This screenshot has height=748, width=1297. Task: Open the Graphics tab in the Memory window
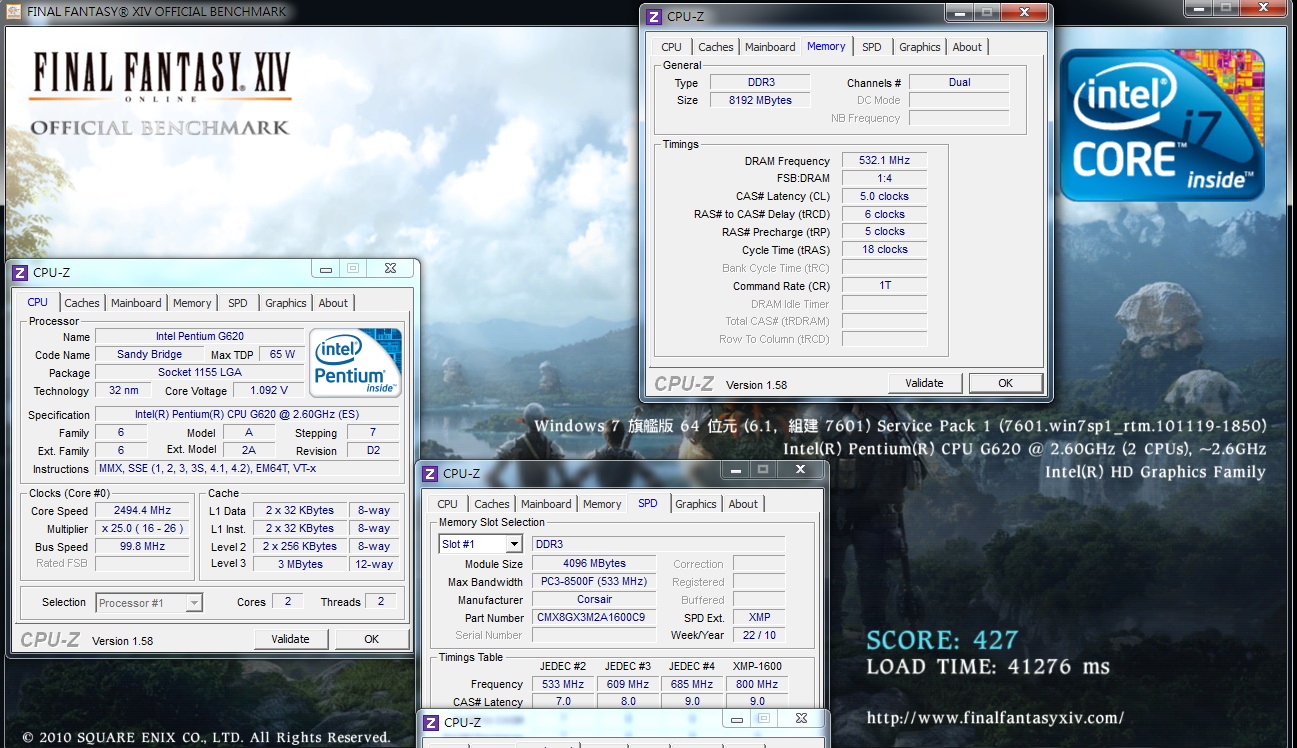(920, 47)
